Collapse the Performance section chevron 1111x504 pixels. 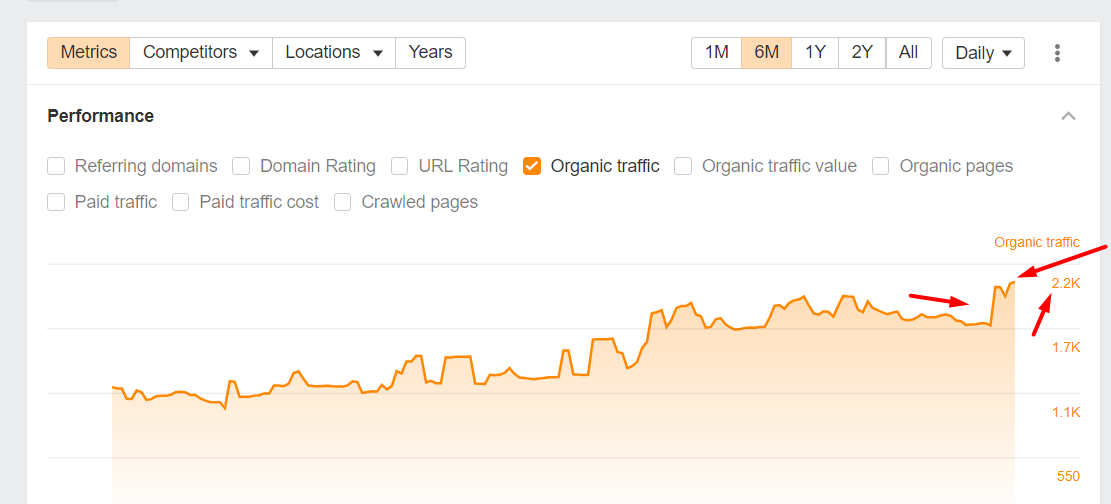point(1068,116)
